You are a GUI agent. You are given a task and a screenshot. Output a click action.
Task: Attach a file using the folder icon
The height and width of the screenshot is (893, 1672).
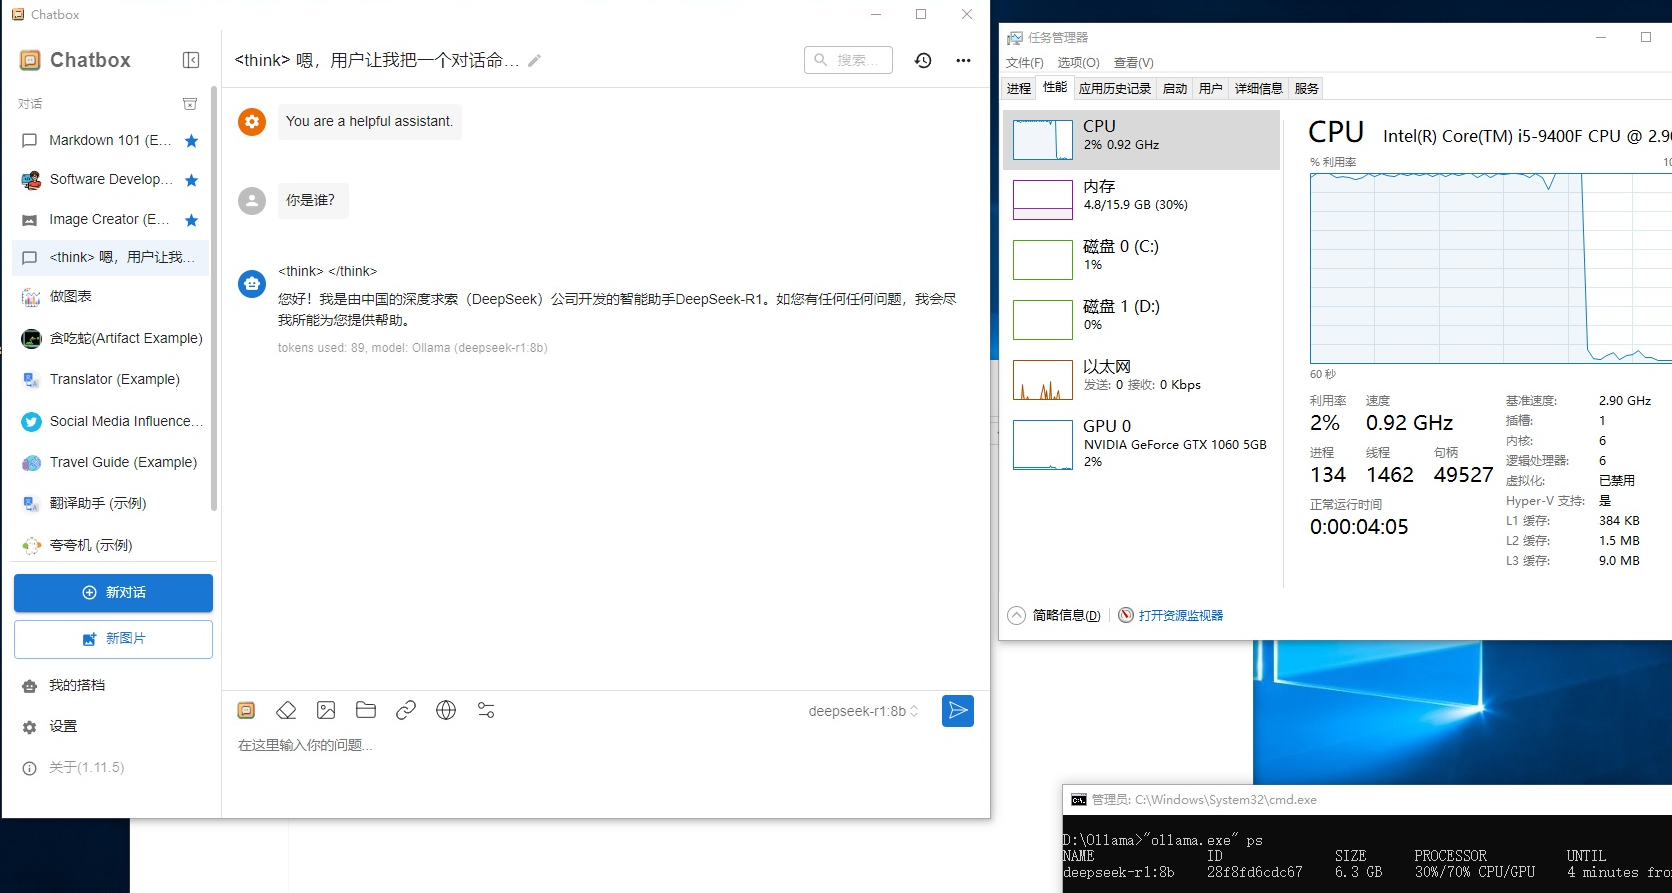[366, 710]
